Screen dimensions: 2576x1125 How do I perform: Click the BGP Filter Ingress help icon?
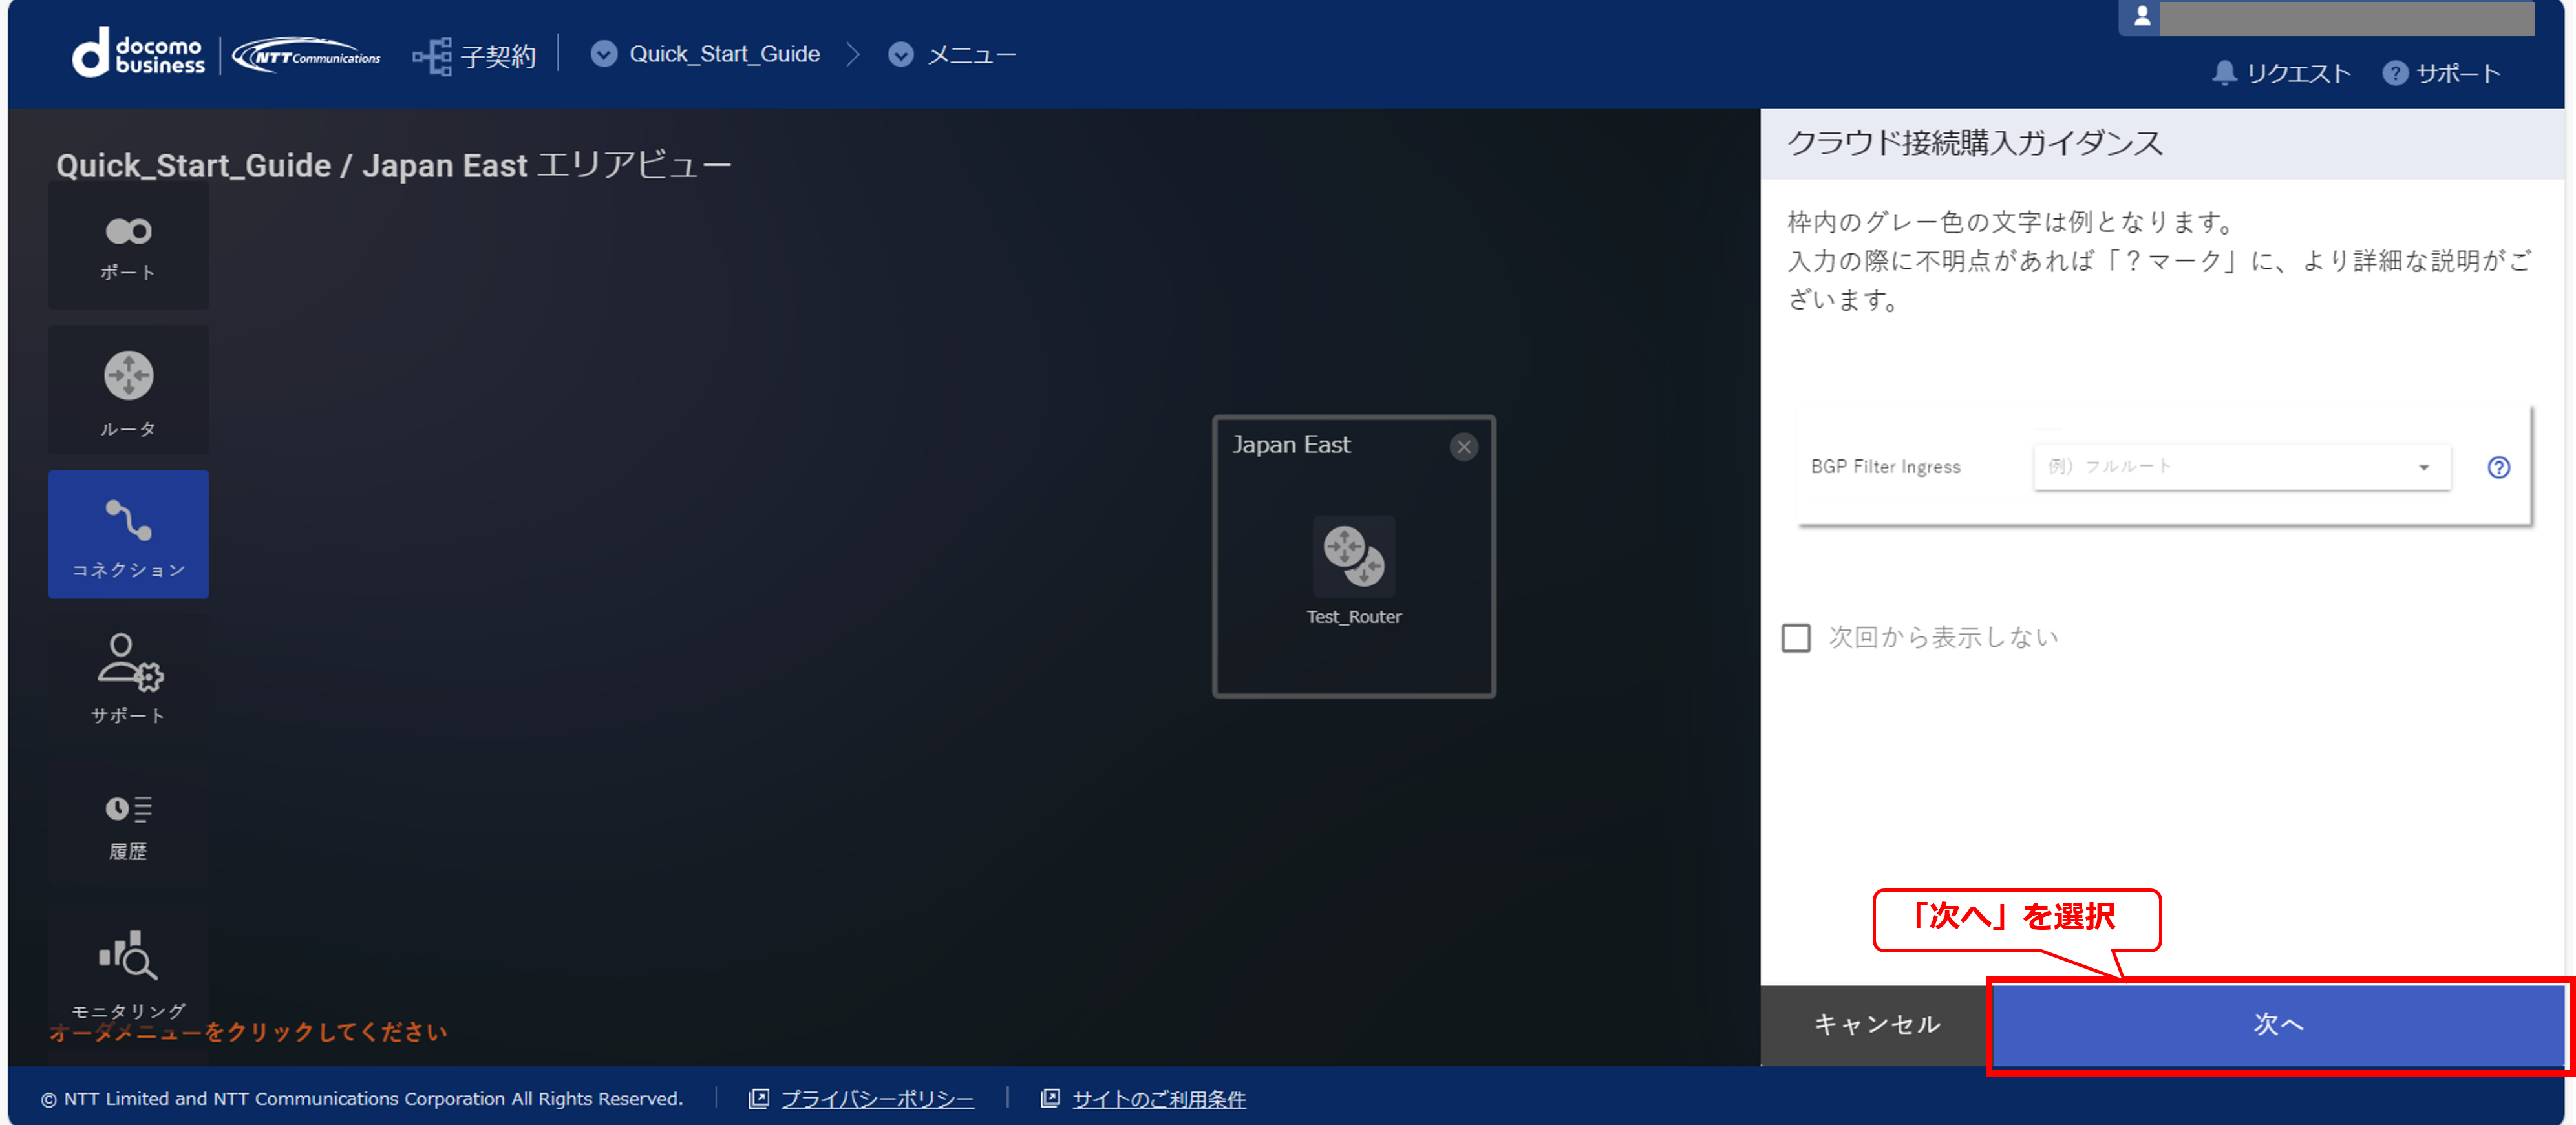point(2498,467)
